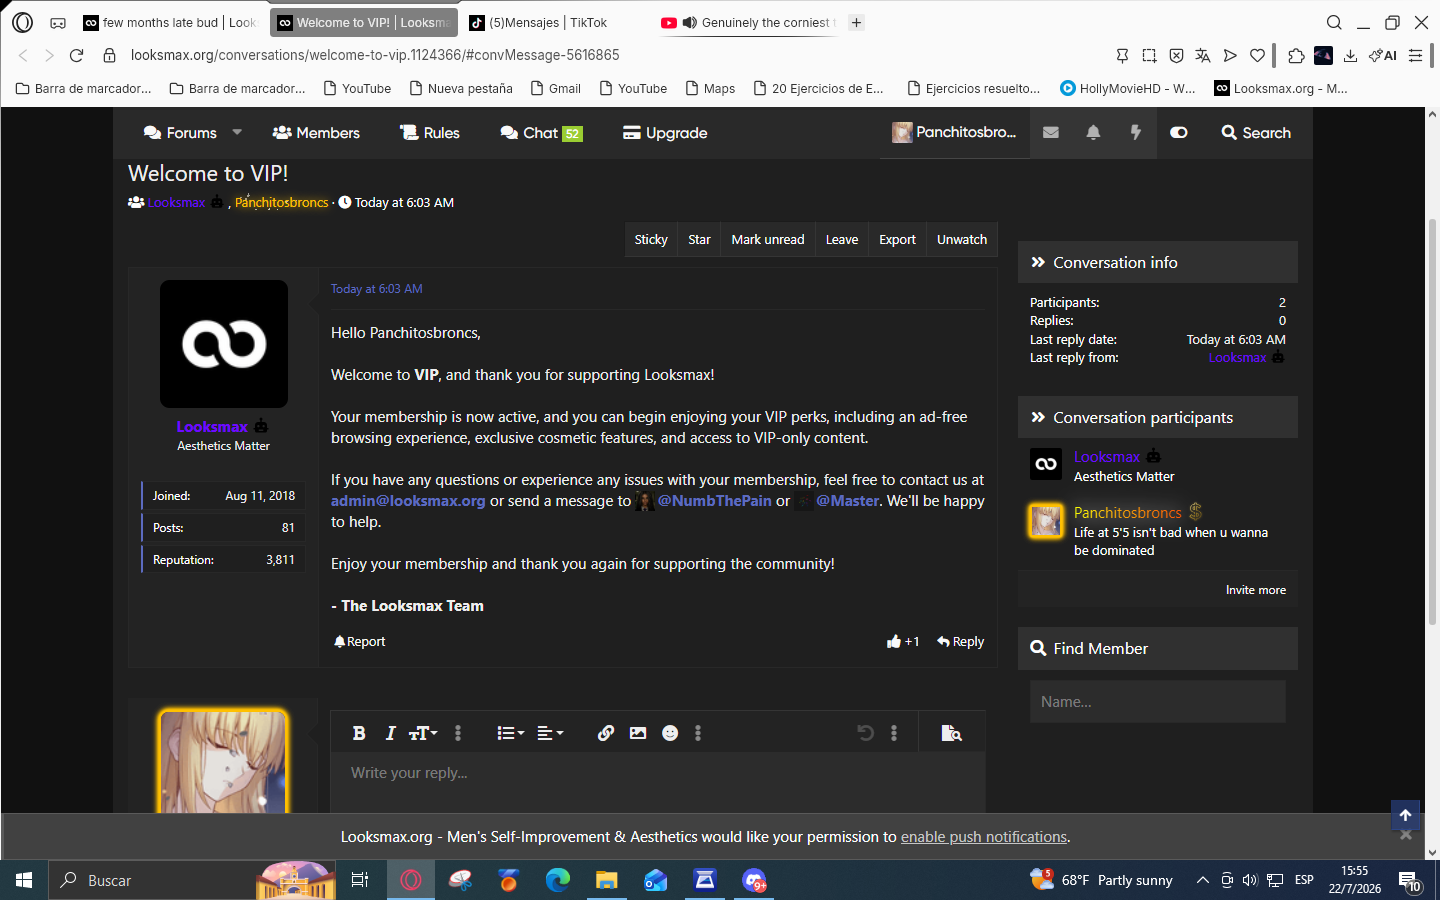
Task: Open the smilies picker in editor
Action: click(670, 733)
